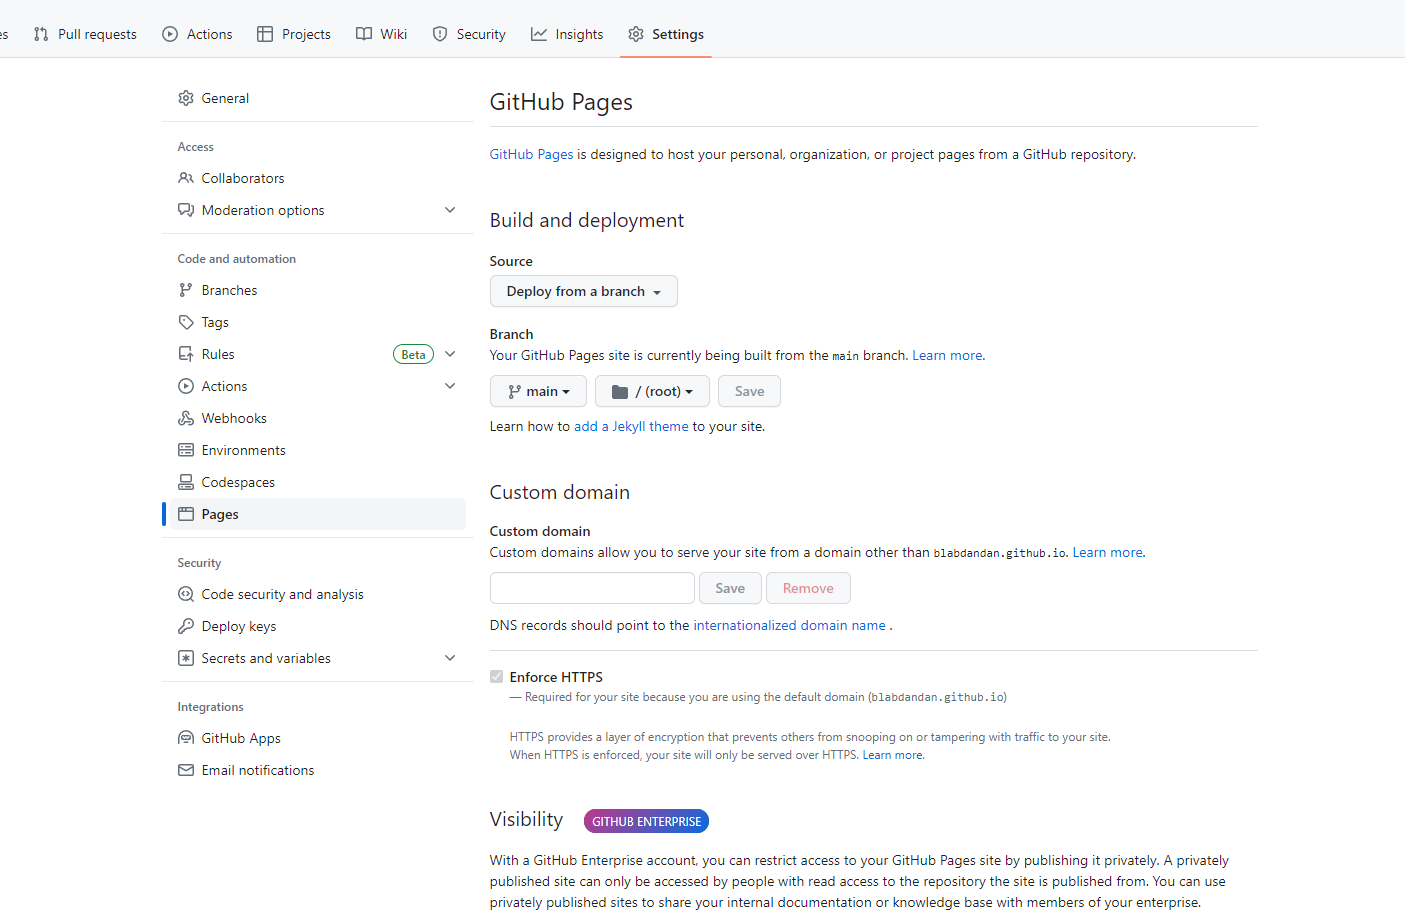This screenshot has height=914, width=1405.
Task: Click the GITHUB ENTERPRISE badge
Action: [646, 821]
